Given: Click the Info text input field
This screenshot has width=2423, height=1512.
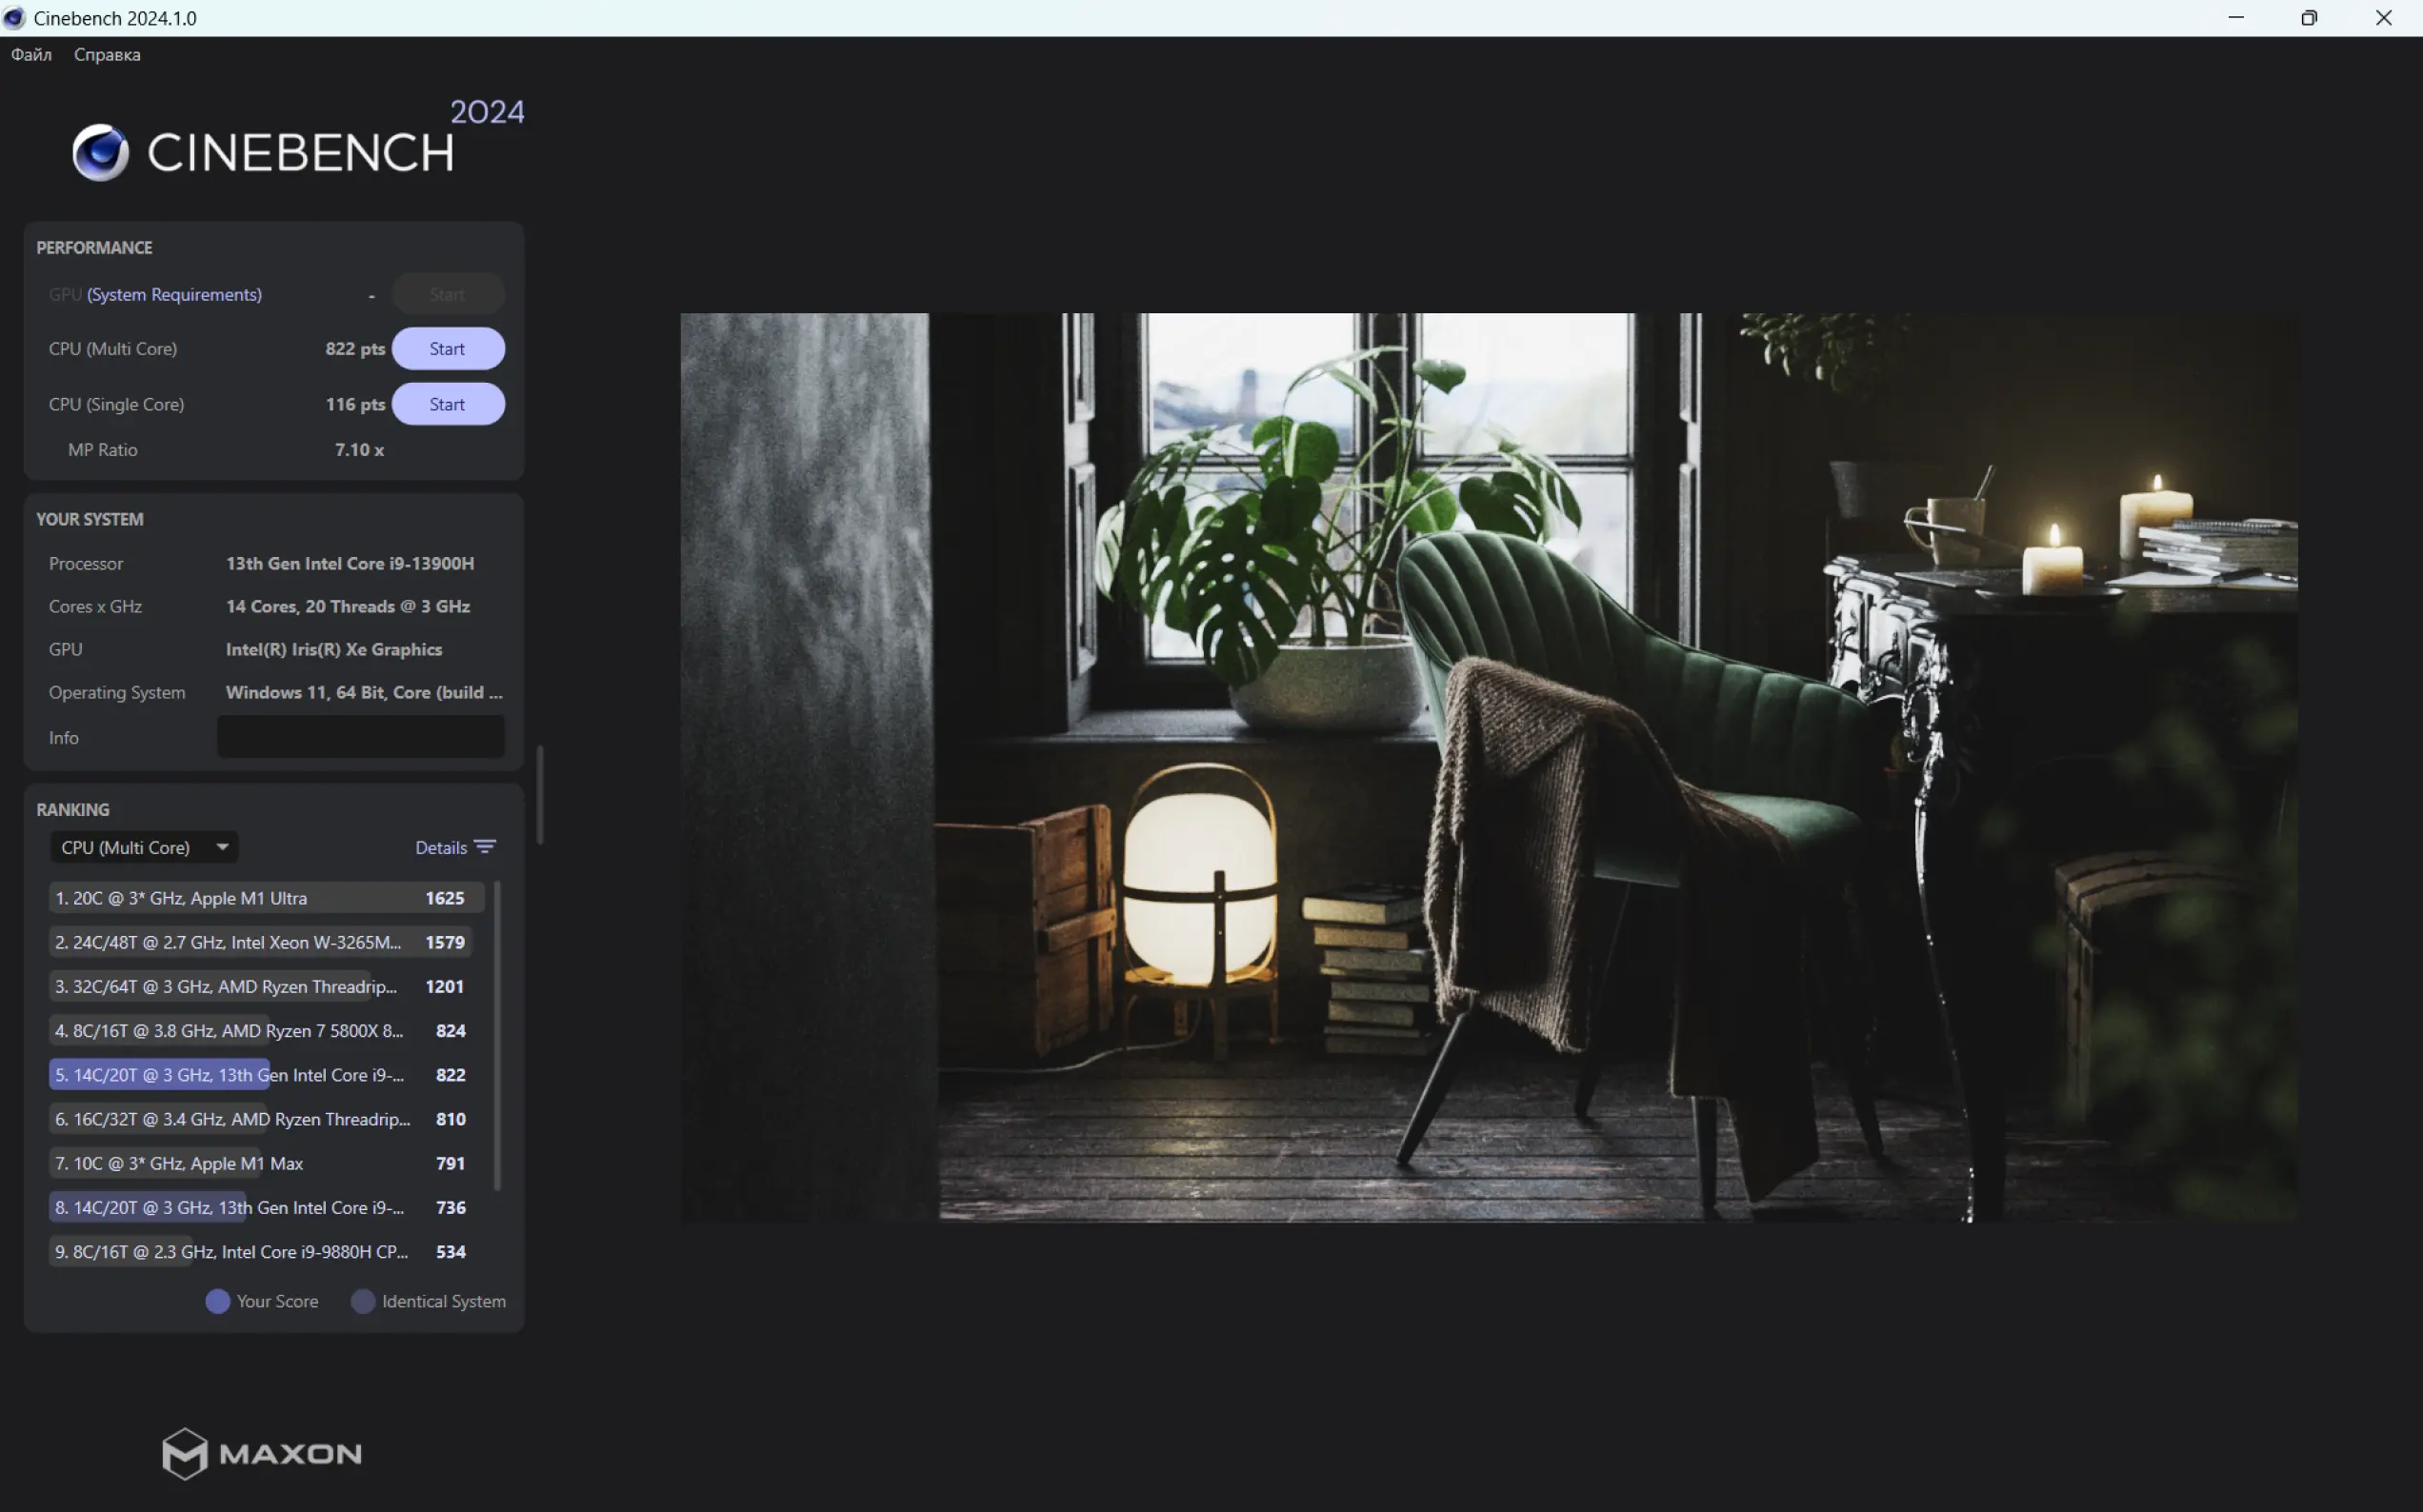Looking at the screenshot, I should (x=360, y=737).
